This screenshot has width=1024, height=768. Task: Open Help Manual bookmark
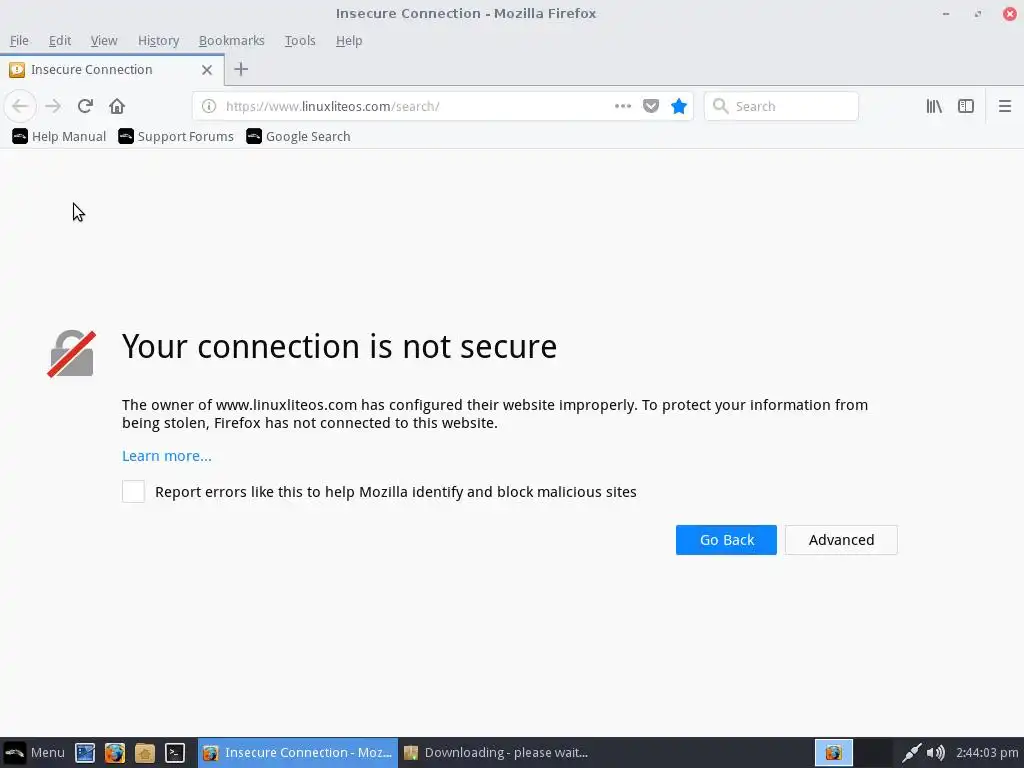pos(59,136)
